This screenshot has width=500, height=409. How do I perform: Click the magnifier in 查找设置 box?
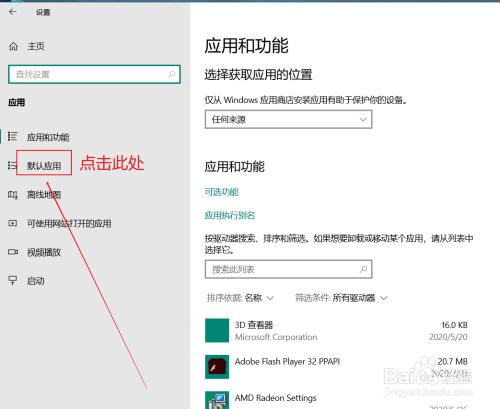pos(172,74)
